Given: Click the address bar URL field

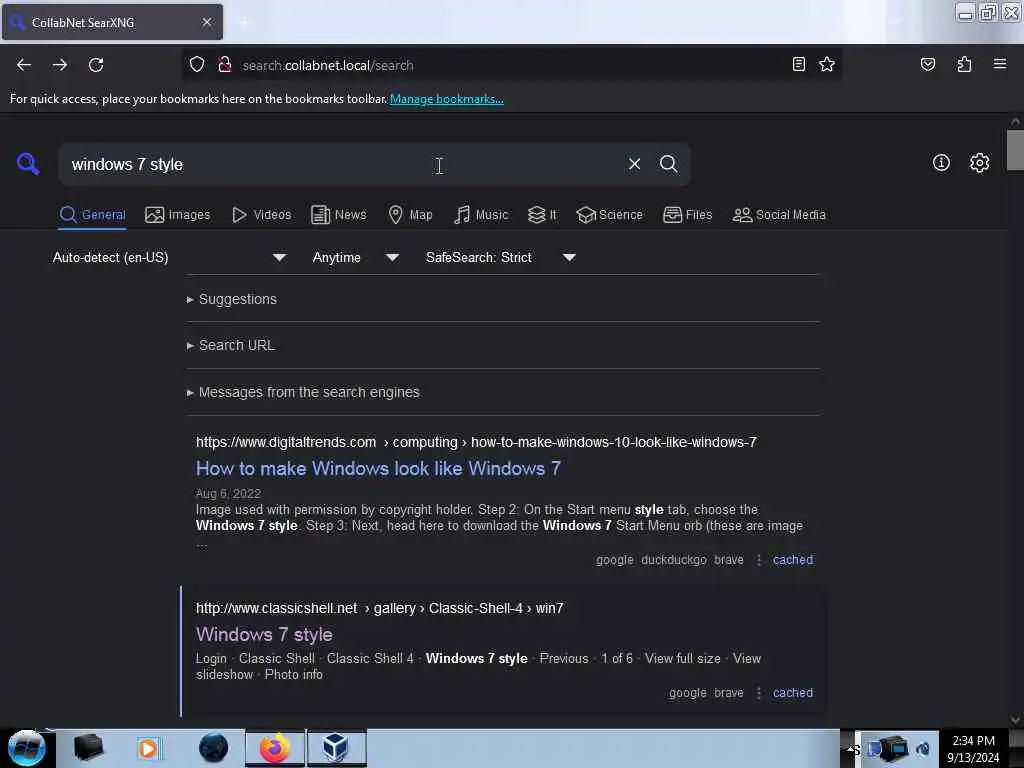Looking at the screenshot, I should 509,65.
